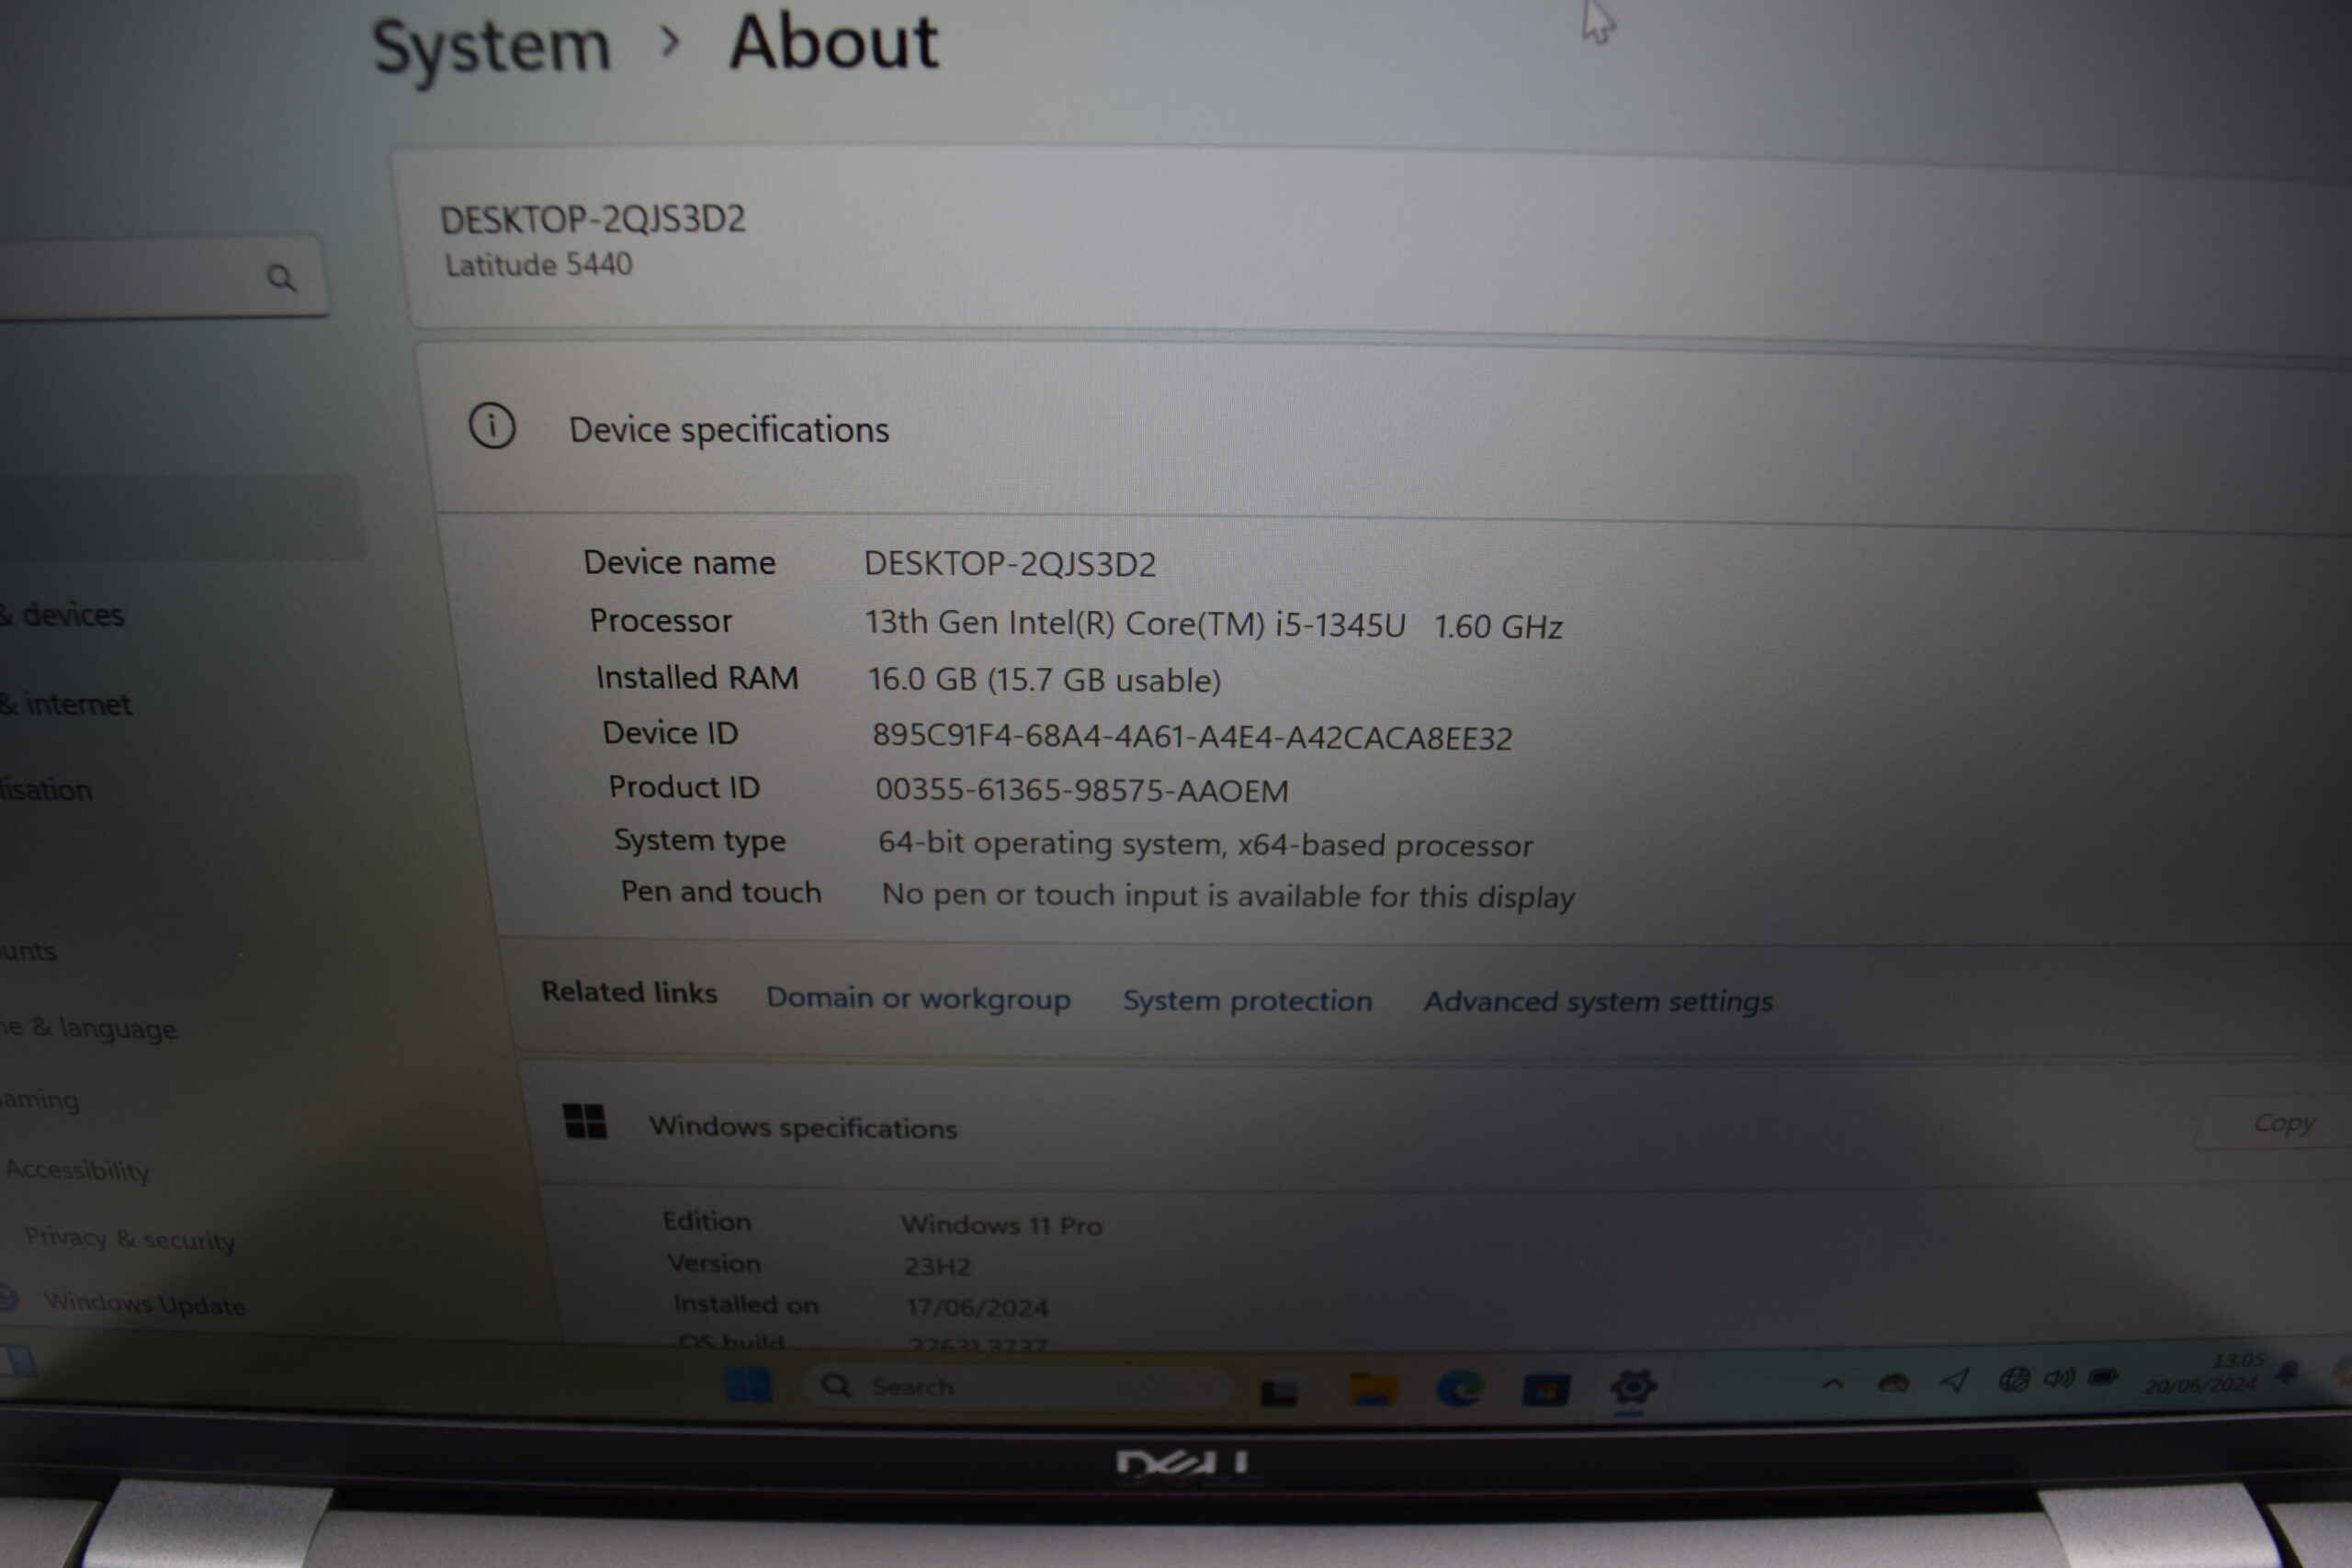Click the Product ID '00355-61365-98575-AAOEM'

[x=1082, y=790]
